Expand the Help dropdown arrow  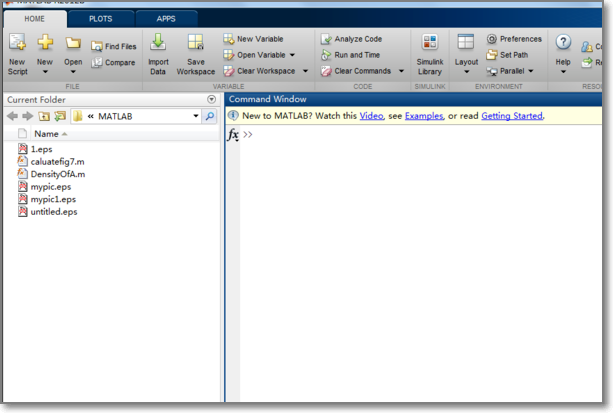click(x=563, y=72)
